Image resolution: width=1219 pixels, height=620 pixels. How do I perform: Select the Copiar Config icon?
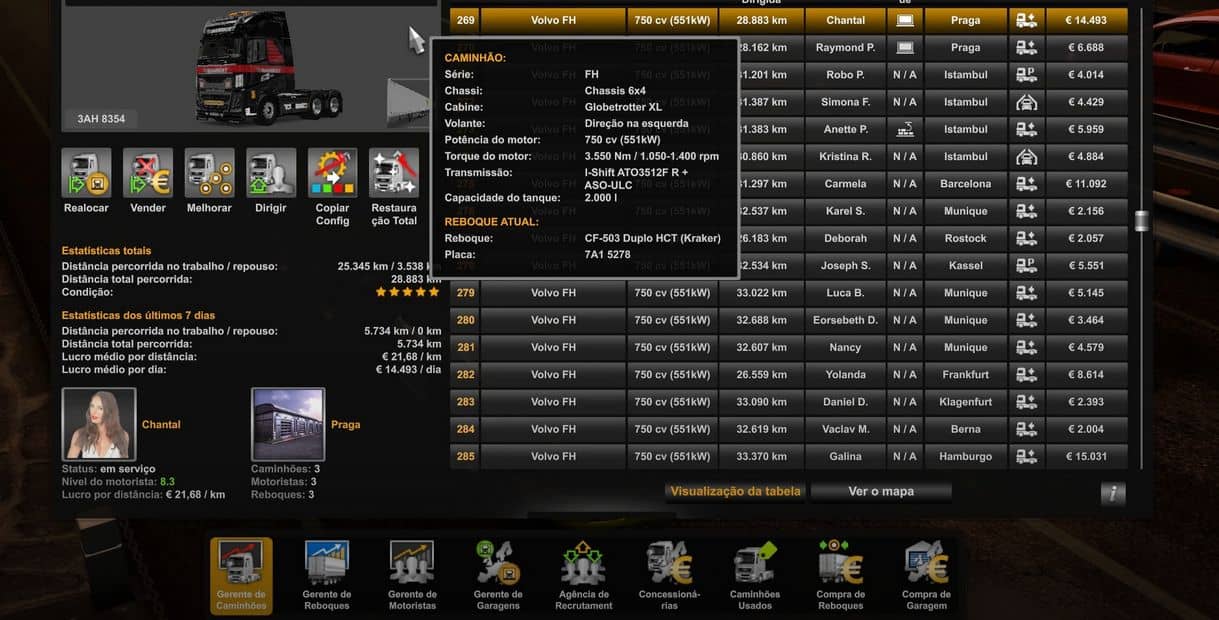pyautogui.click(x=332, y=174)
